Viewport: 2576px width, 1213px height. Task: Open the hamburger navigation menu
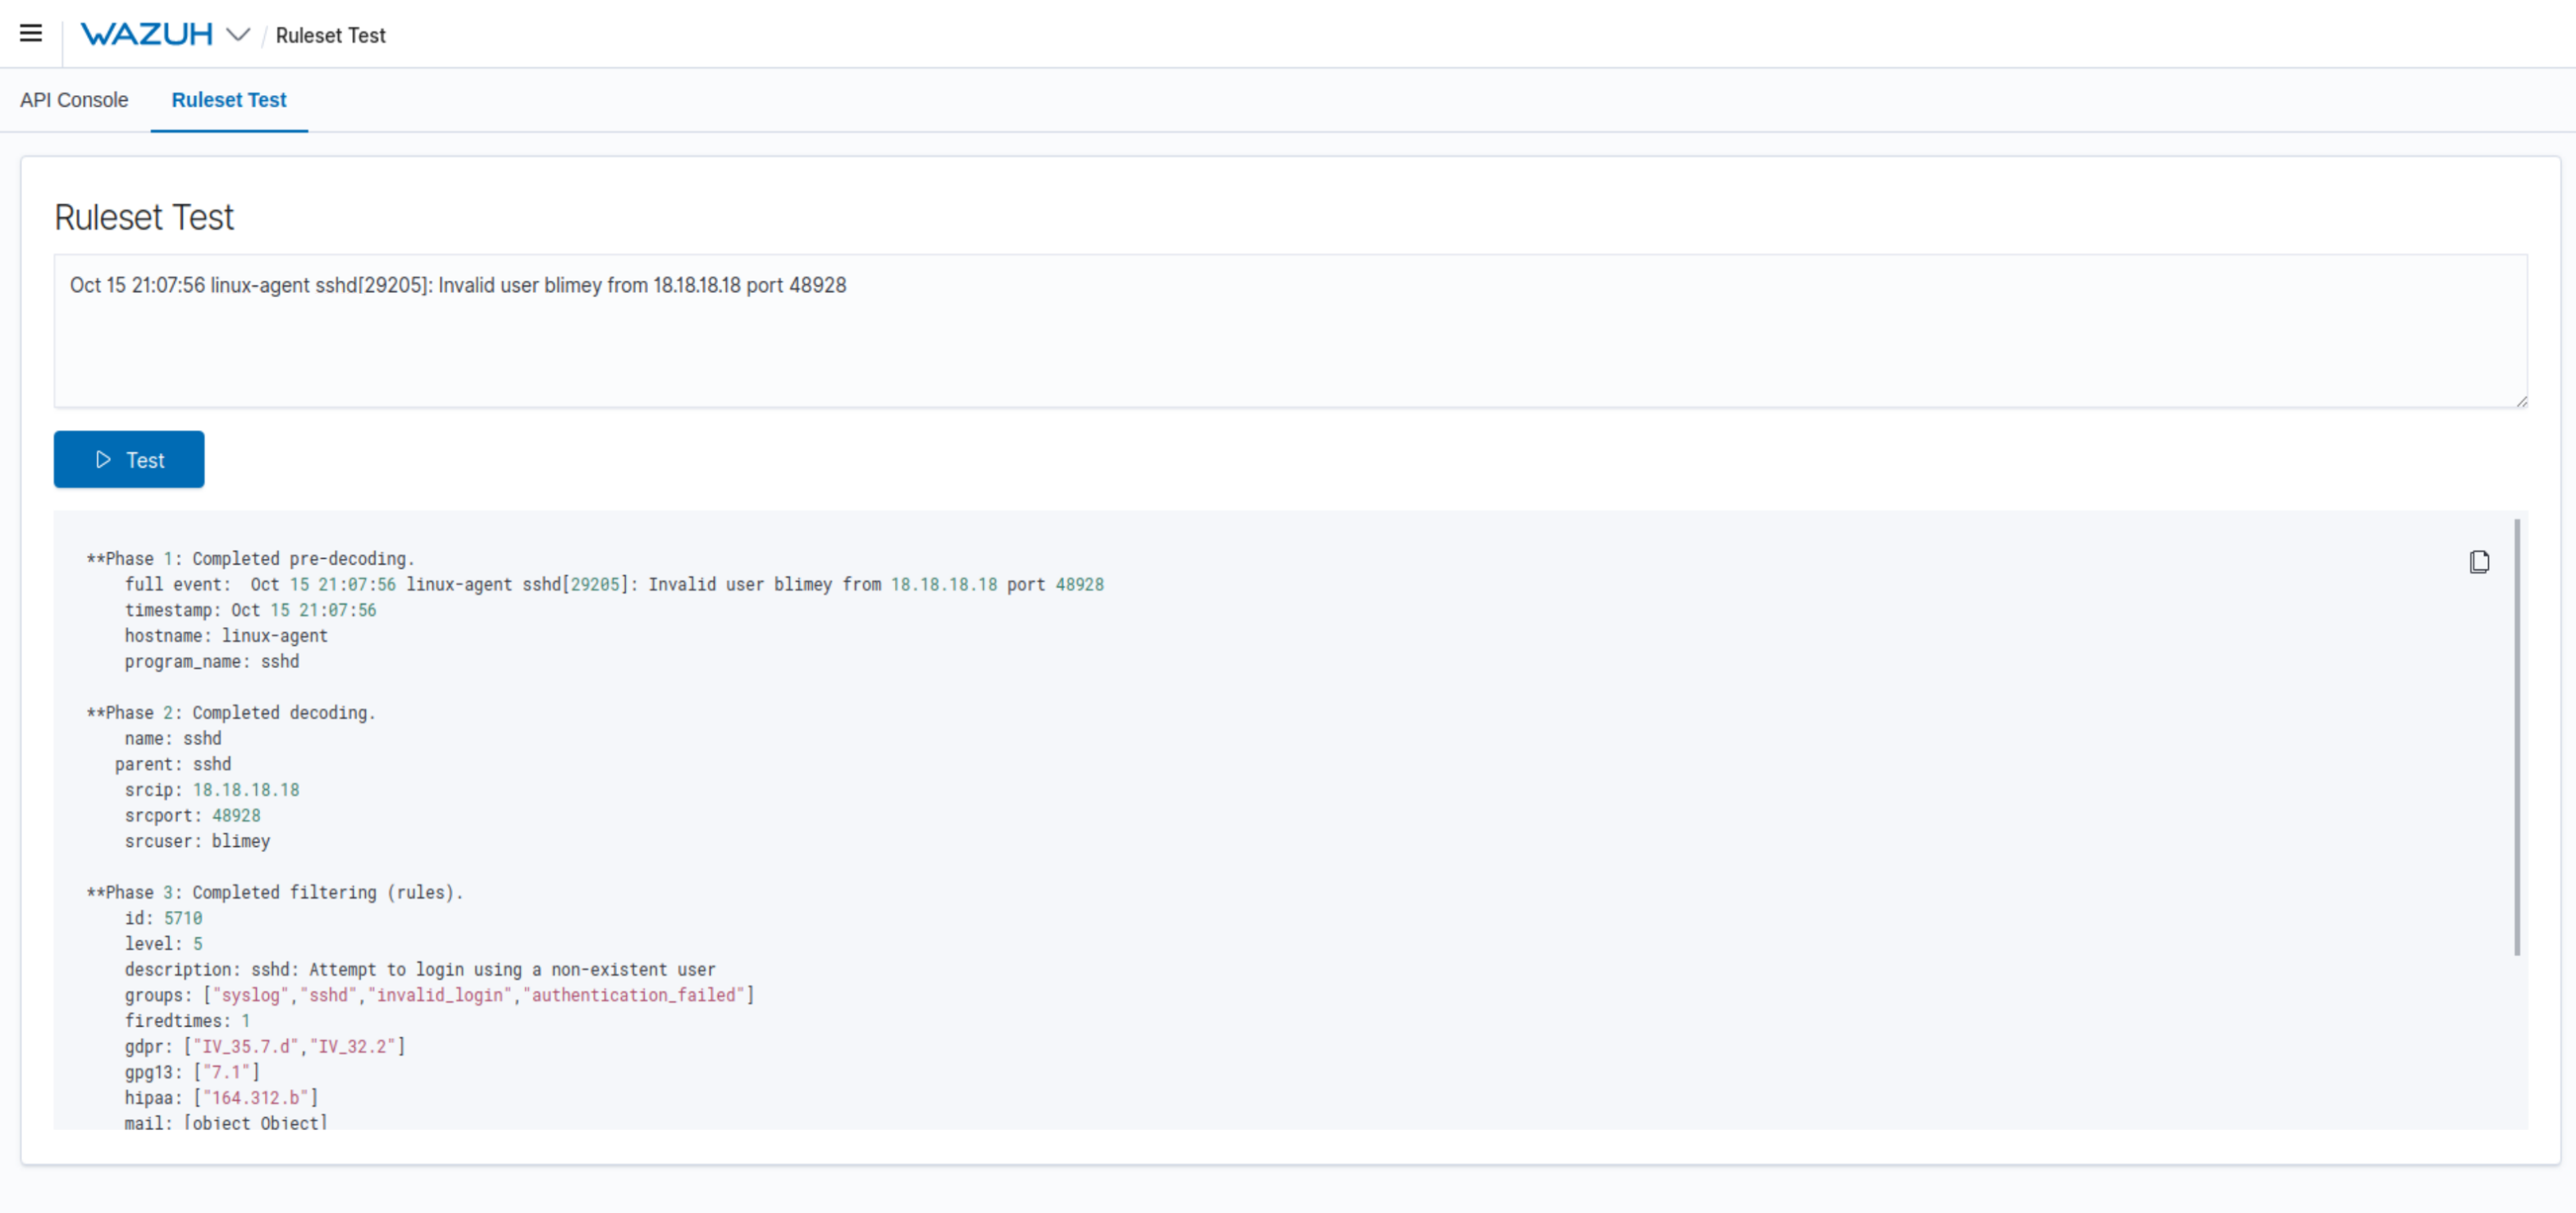31,33
